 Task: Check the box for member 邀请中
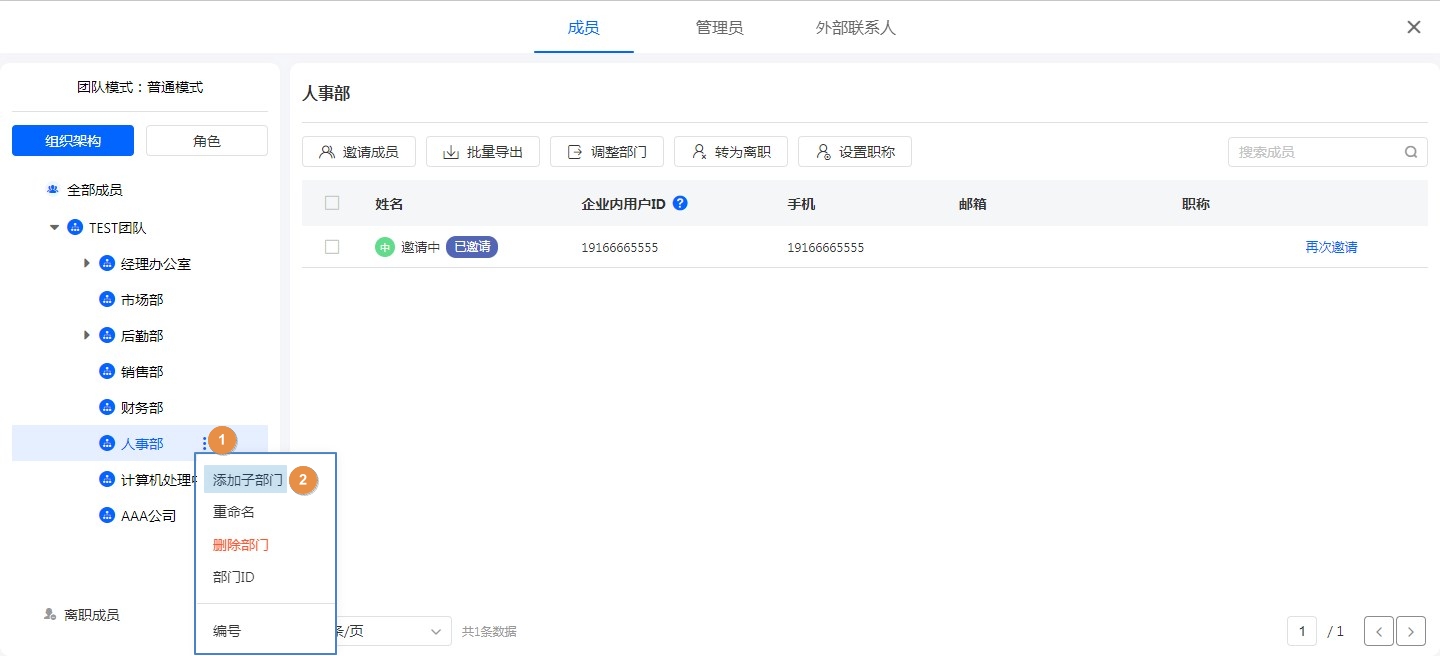[x=332, y=247]
